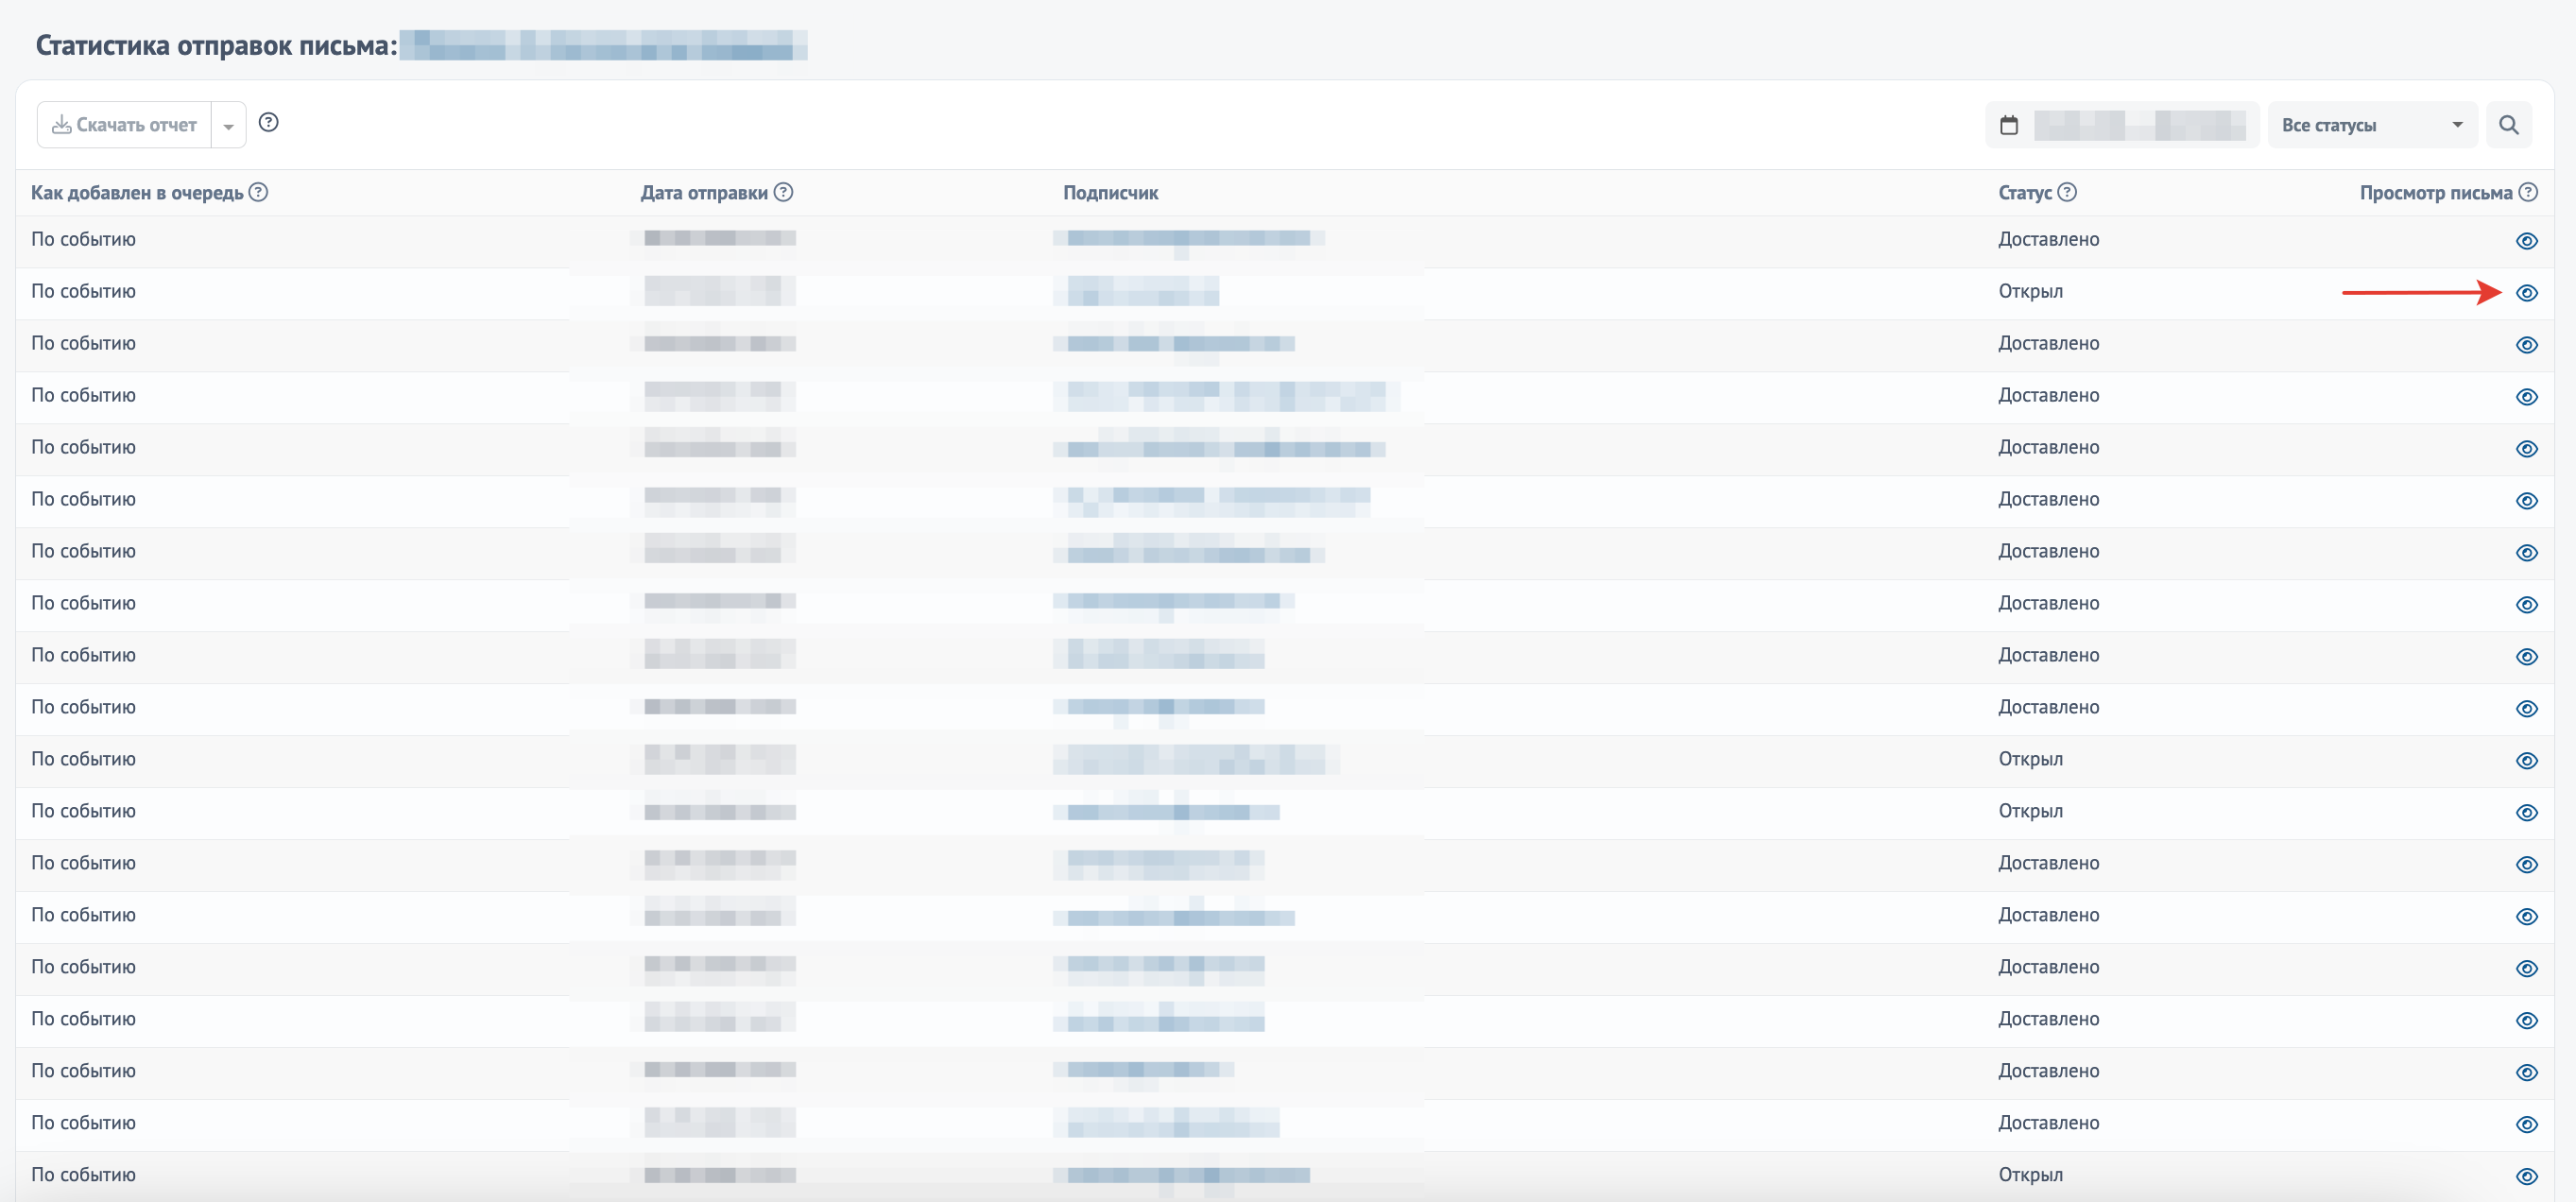Expand the 'Все статусы' status dropdown
Image resolution: width=2576 pixels, height=1202 pixels.
tap(2372, 125)
